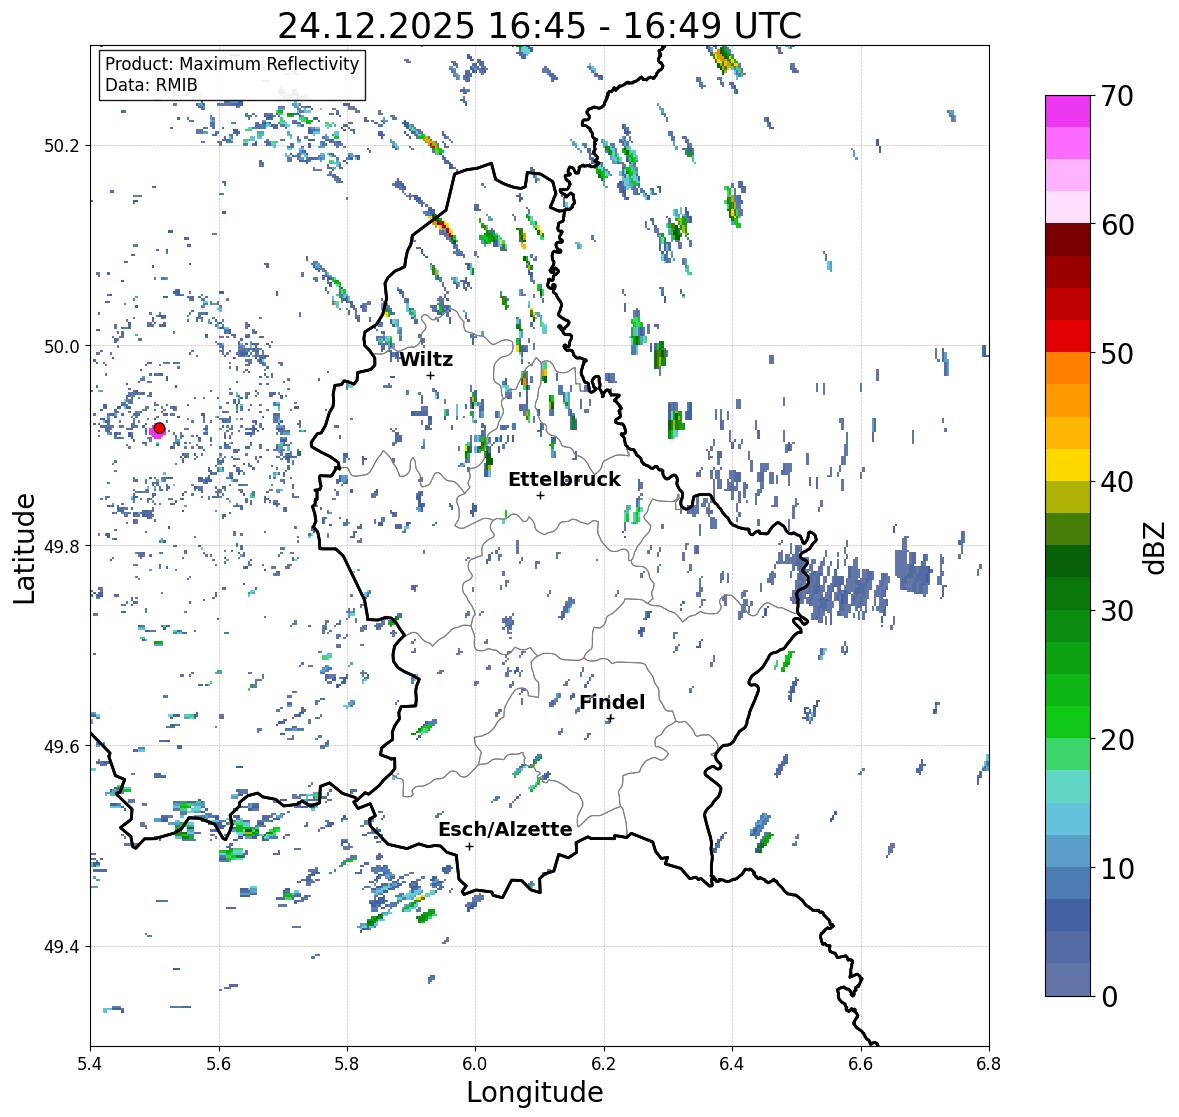Click the colorbar tick label 70
Image resolution: width=1179 pixels, height=1117 pixels.
pyautogui.click(x=1117, y=96)
